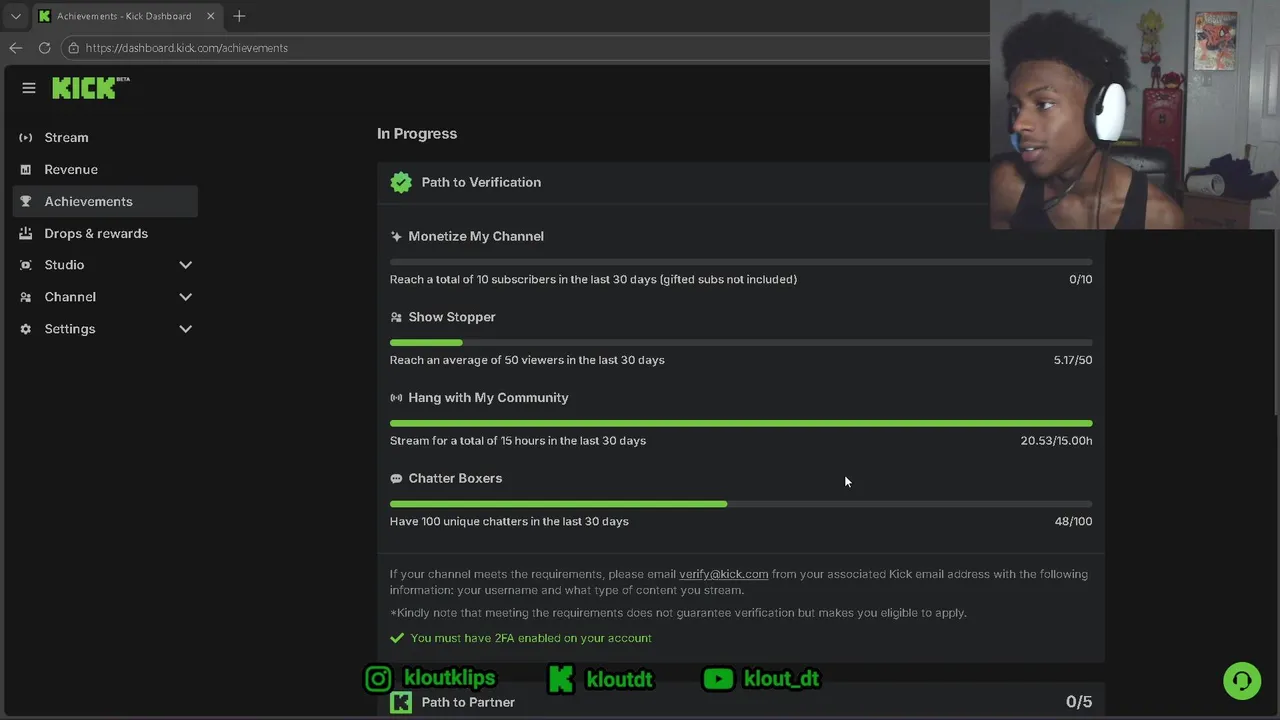Click 'Reach a total of 10 subscribers' text
Screen dimensions: 1280x720
click(x=593, y=280)
